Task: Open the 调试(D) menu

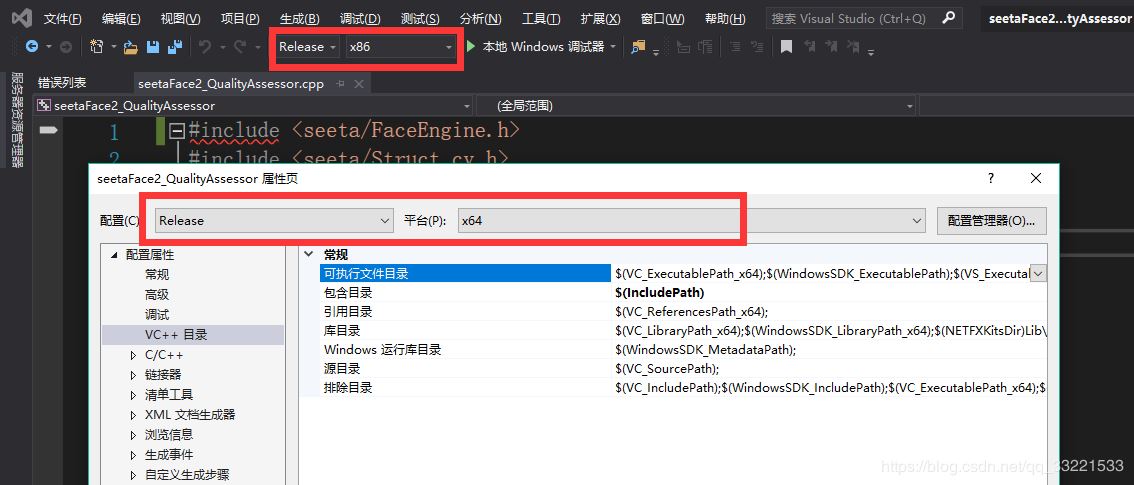Action: pyautogui.click(x=359, y=18)
